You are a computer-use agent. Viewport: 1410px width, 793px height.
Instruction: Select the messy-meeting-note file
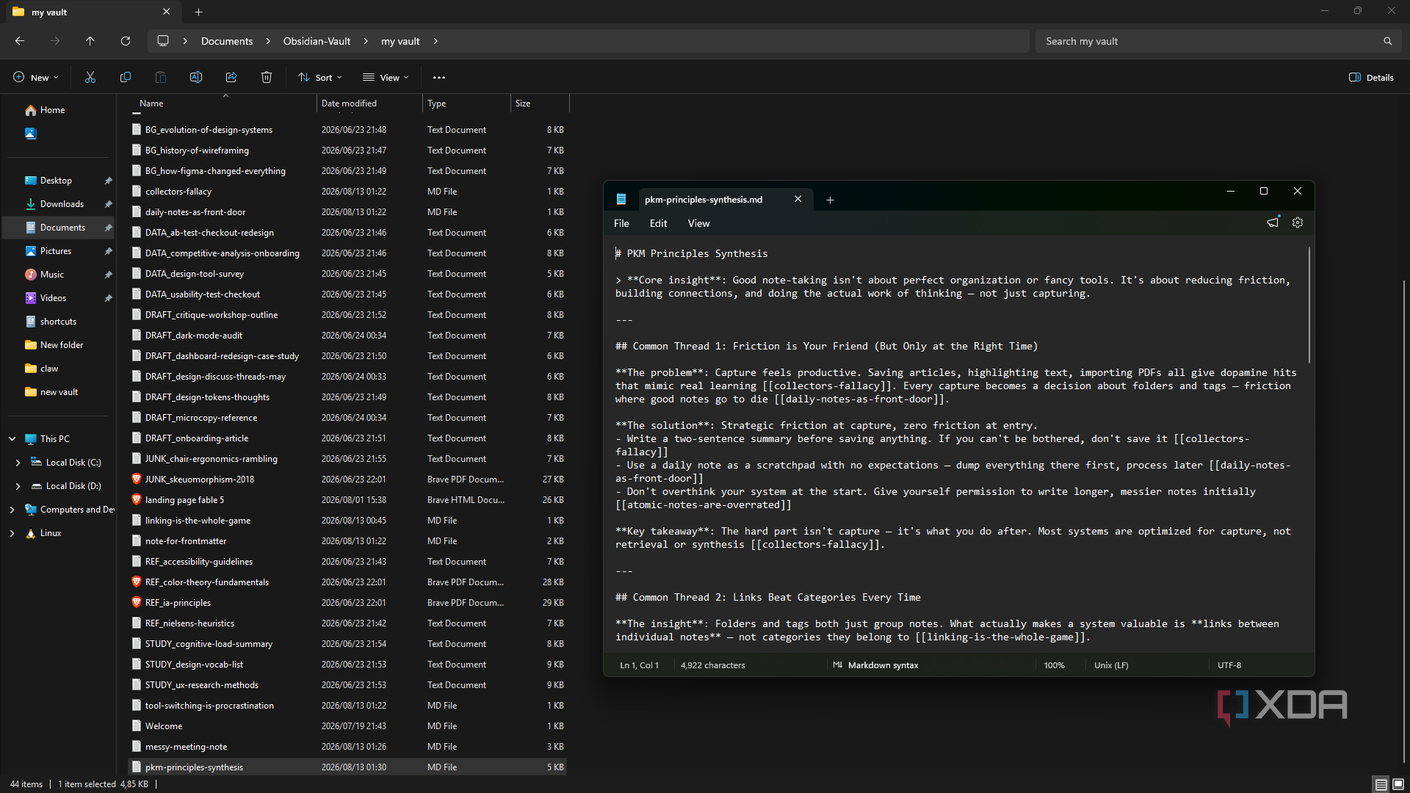click(348, 747)
